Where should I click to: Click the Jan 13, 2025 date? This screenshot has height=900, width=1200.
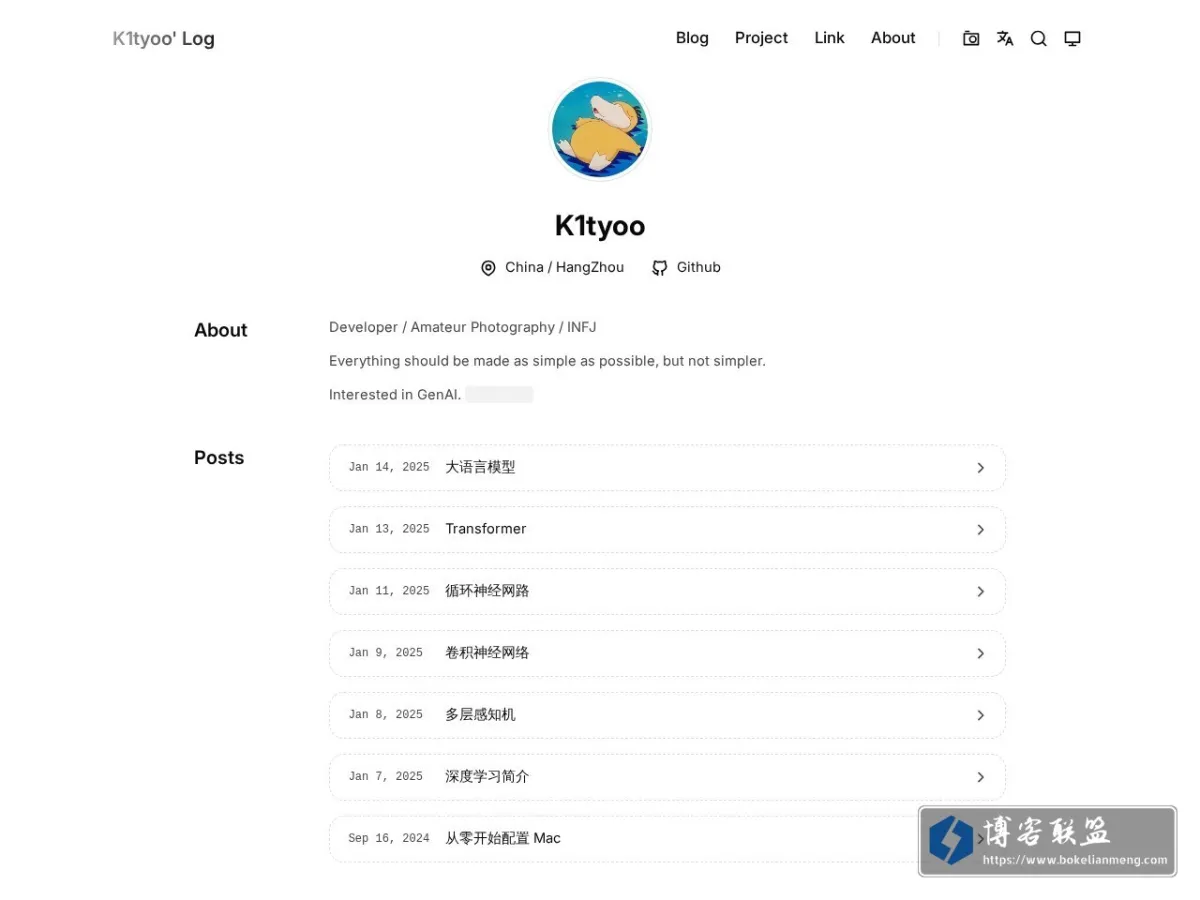[x=389, y=529]
